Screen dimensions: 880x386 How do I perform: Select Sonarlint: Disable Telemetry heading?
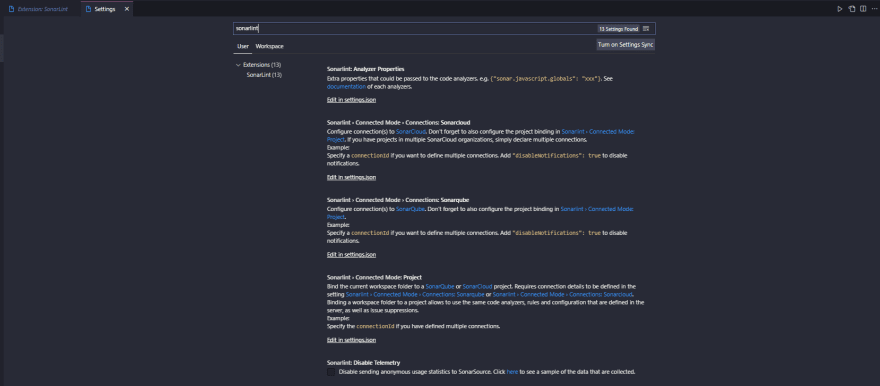[x=364, y=363]
